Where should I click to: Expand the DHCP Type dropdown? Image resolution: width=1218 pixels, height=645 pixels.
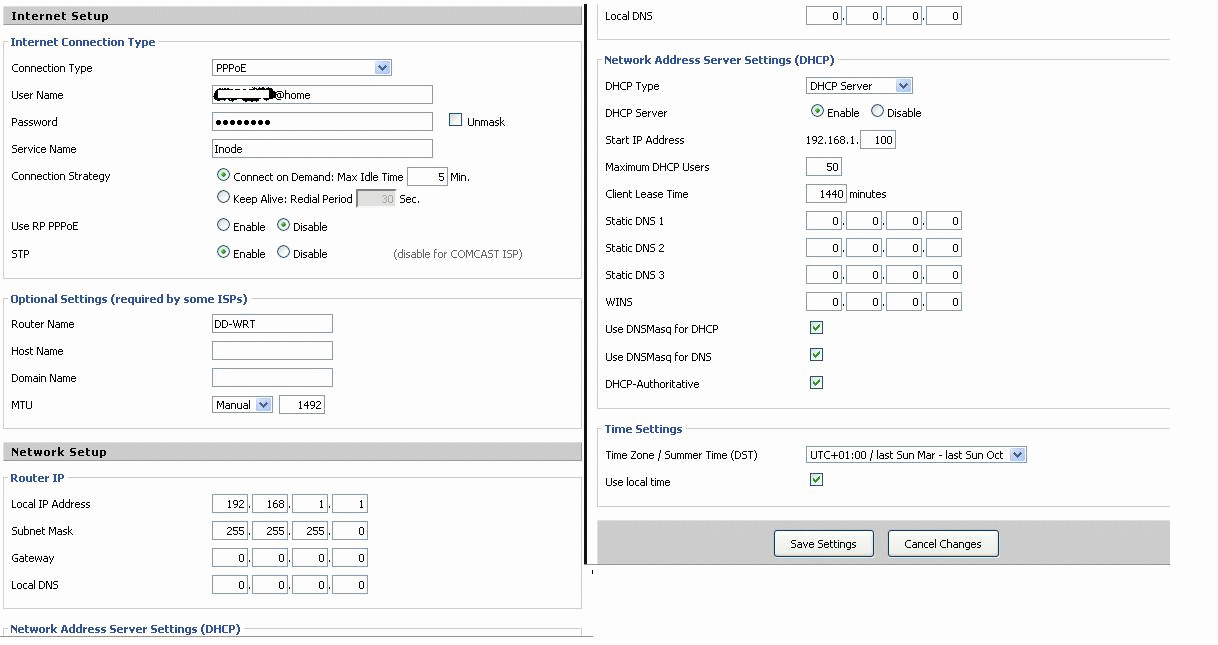[x=859, y=86]
